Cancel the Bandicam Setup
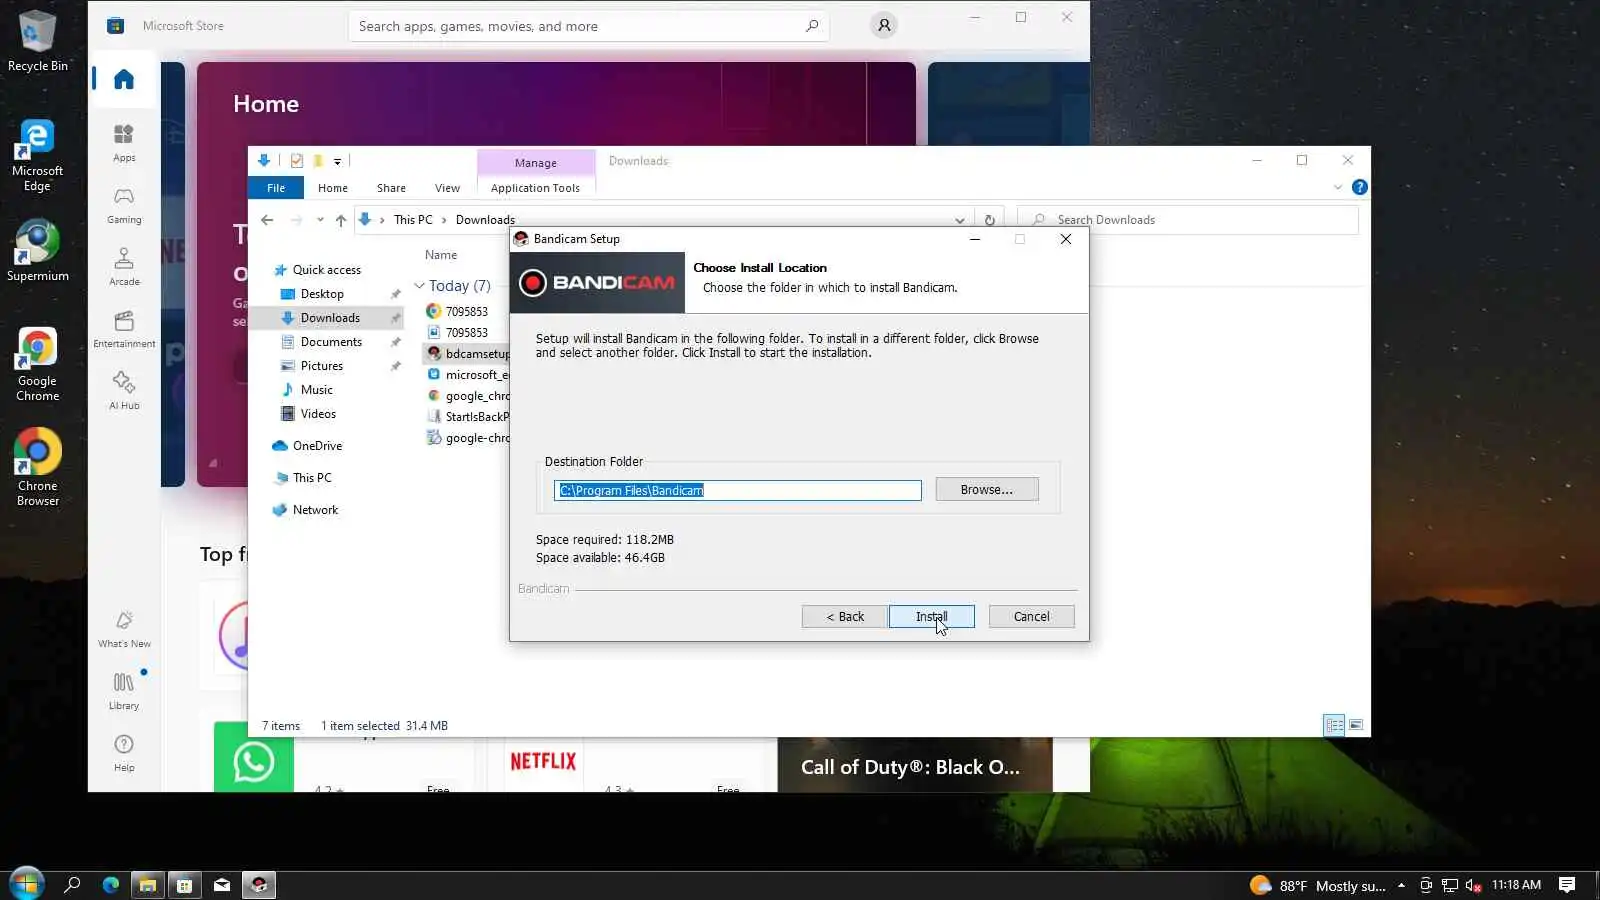Image resolution: width=1600 pixels, height=900 pixels. (x=1032, y=616)
